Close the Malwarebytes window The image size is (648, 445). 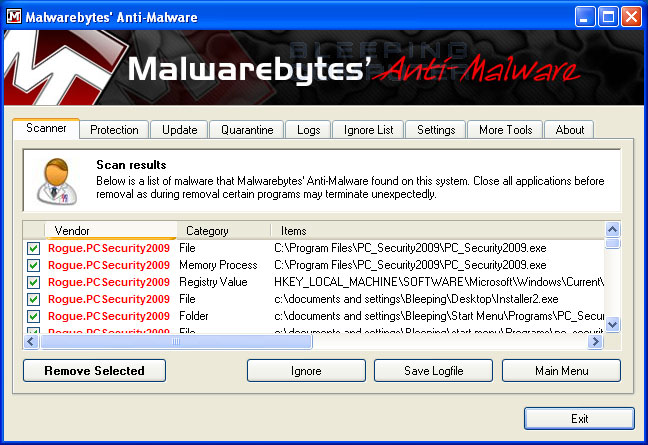[631, 17]
